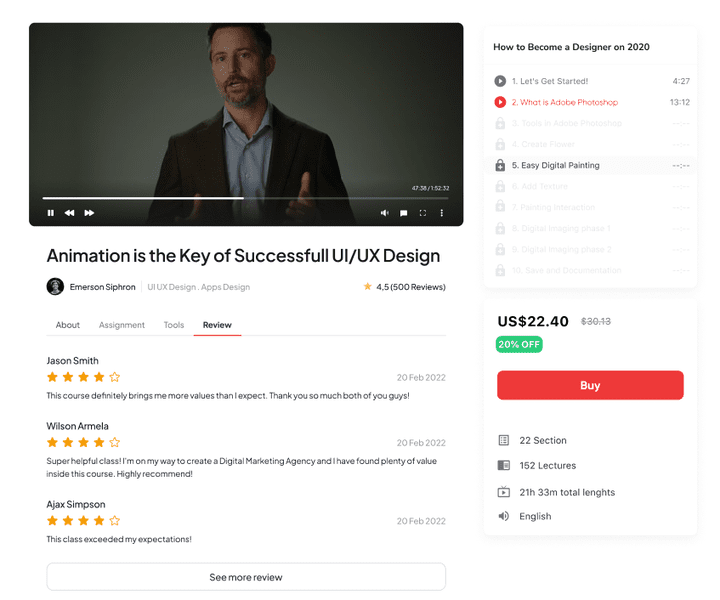Open the Assignment tab
This screenshot has height=600, width=720.
pyautogui.click(x=122, y=325)
